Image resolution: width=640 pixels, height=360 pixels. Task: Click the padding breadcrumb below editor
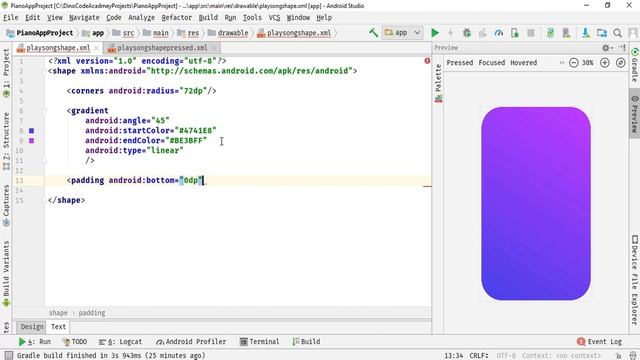tap(92, 313)
